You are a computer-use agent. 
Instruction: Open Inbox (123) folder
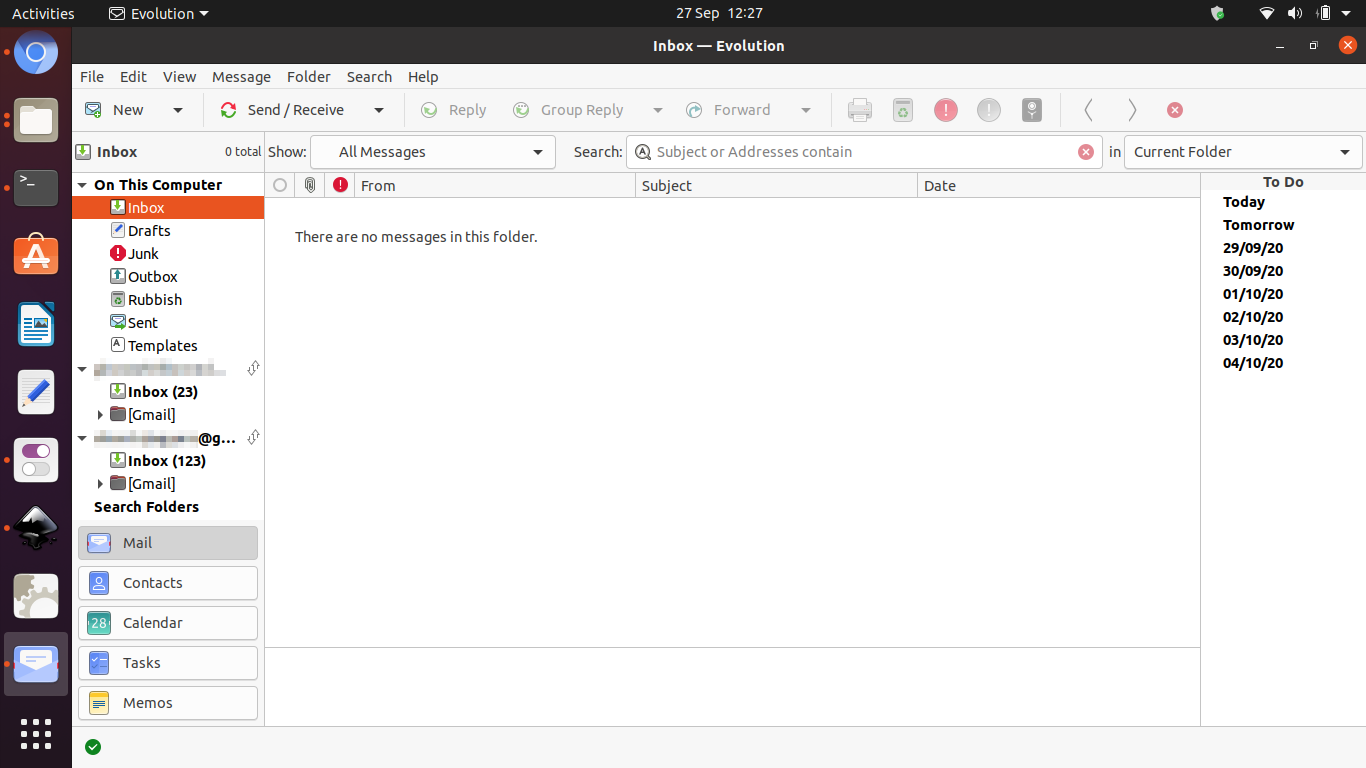tap(166, 461)
